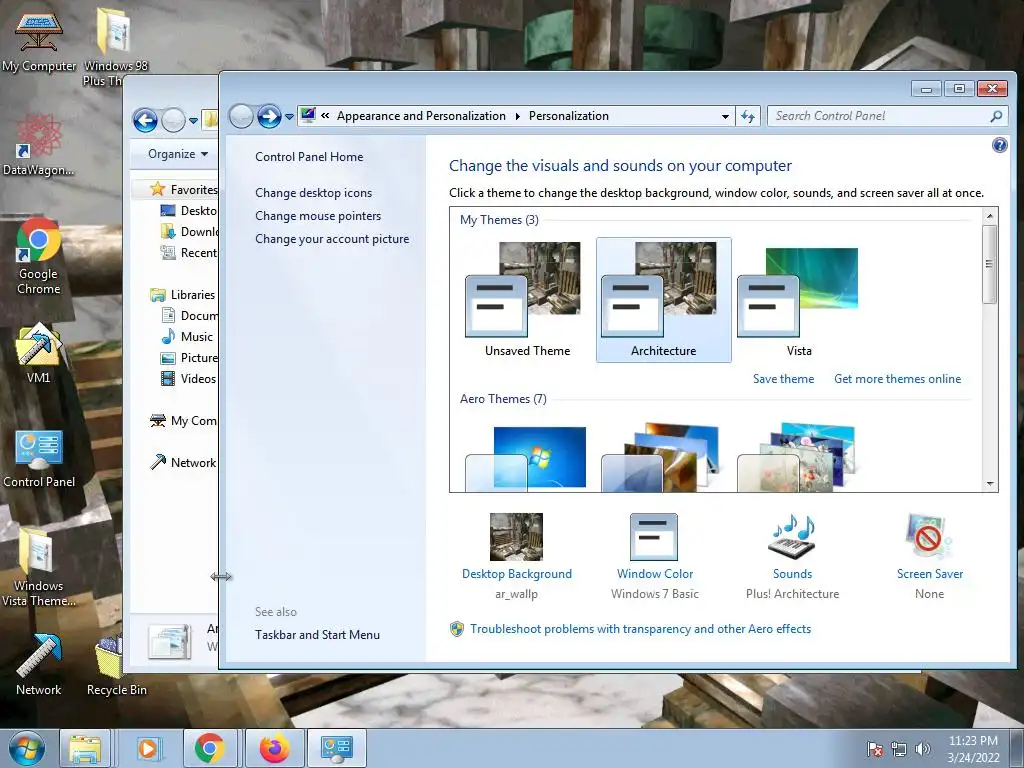
Task: Select Videos in Explorer navigation pane
Action: point(189,379)
